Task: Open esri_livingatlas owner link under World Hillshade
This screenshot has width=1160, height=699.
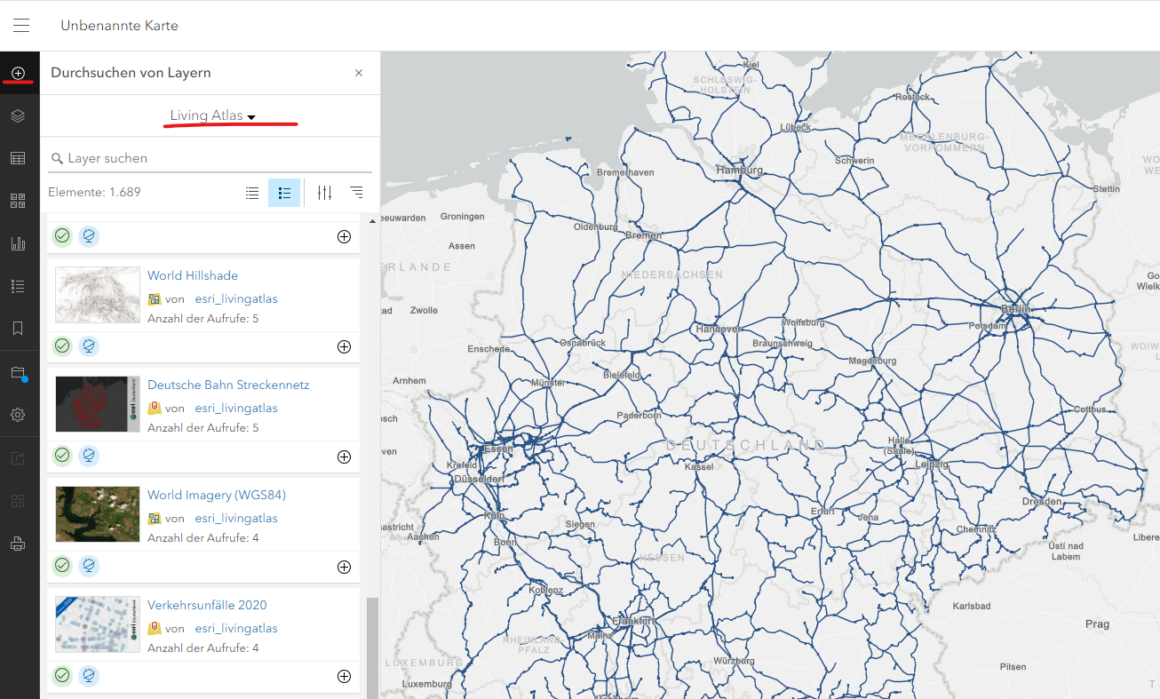Action: click(x=236, y=299)
